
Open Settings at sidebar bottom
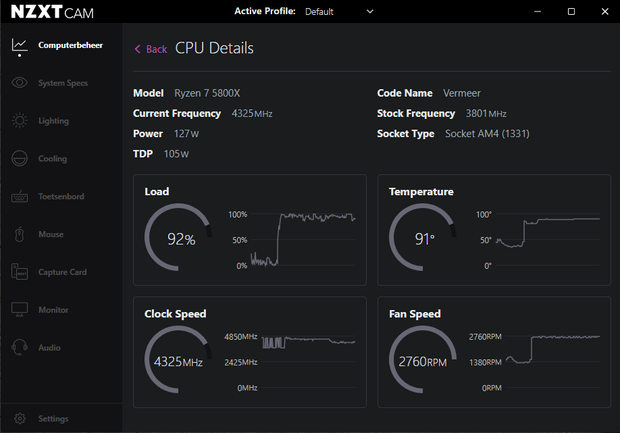(x=53, y=418)
